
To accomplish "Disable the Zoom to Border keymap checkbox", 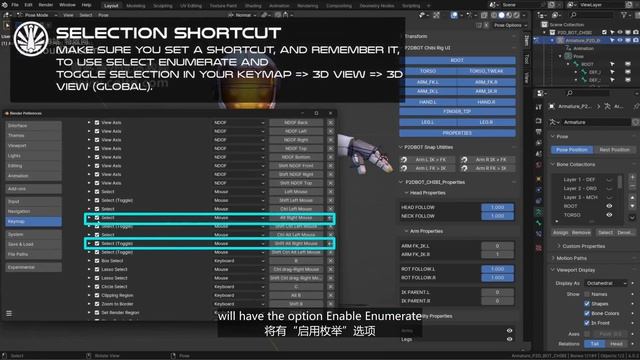I will [x=97, y=304].
